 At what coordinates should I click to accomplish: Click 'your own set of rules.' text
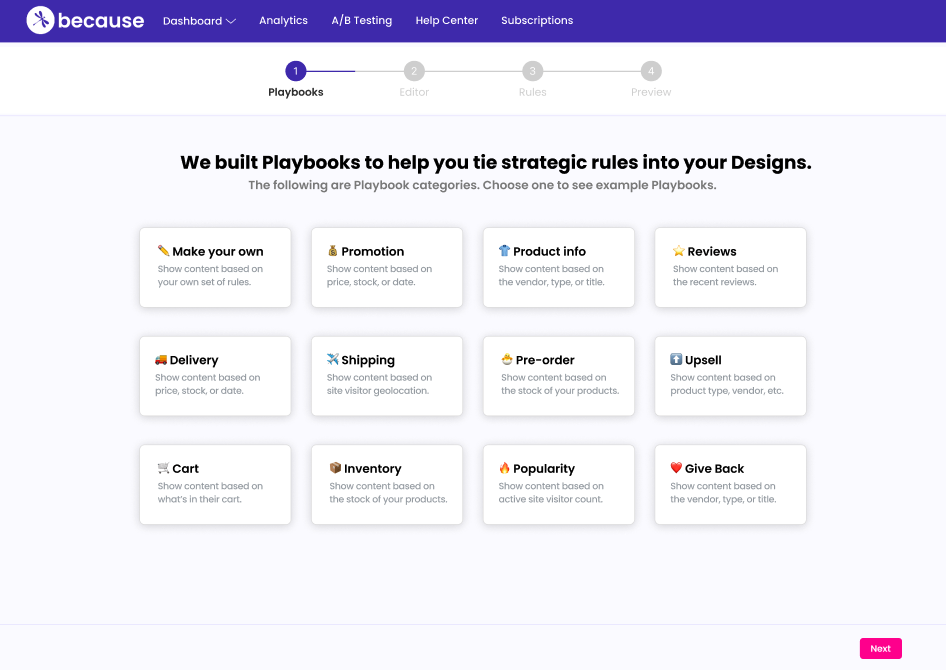coord(204,282)
